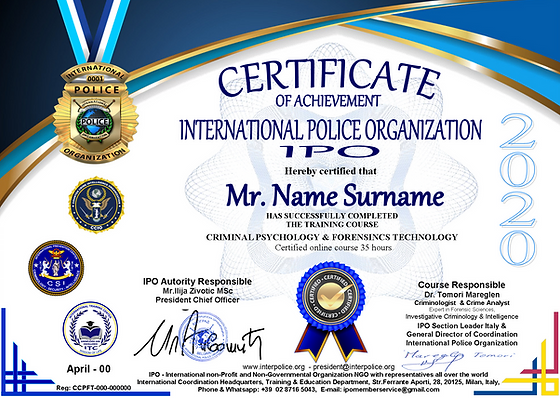The width and height of the screenshot is (560, 398).
Task: Click 'INTERNATIONAL POLICE ORGANIZATION' title text
Action: point(331,130)
